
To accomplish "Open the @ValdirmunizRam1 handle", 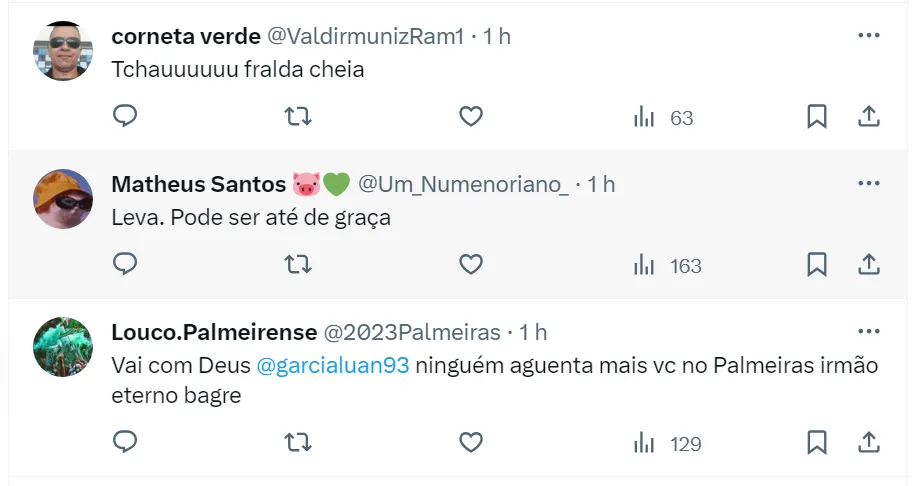I will [x=365, y=36].
